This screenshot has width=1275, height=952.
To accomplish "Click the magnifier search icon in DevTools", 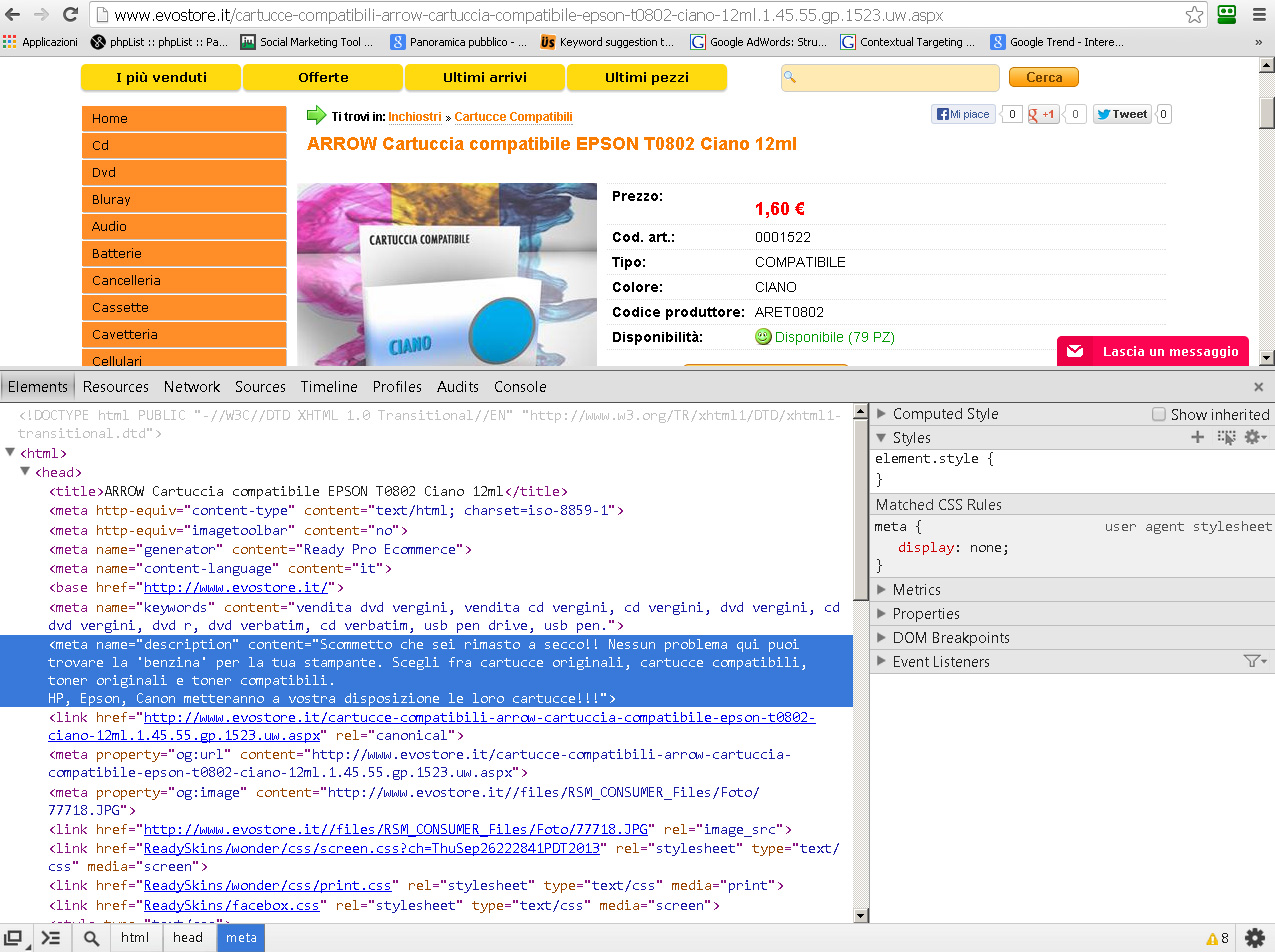I will tap(91, 938).
